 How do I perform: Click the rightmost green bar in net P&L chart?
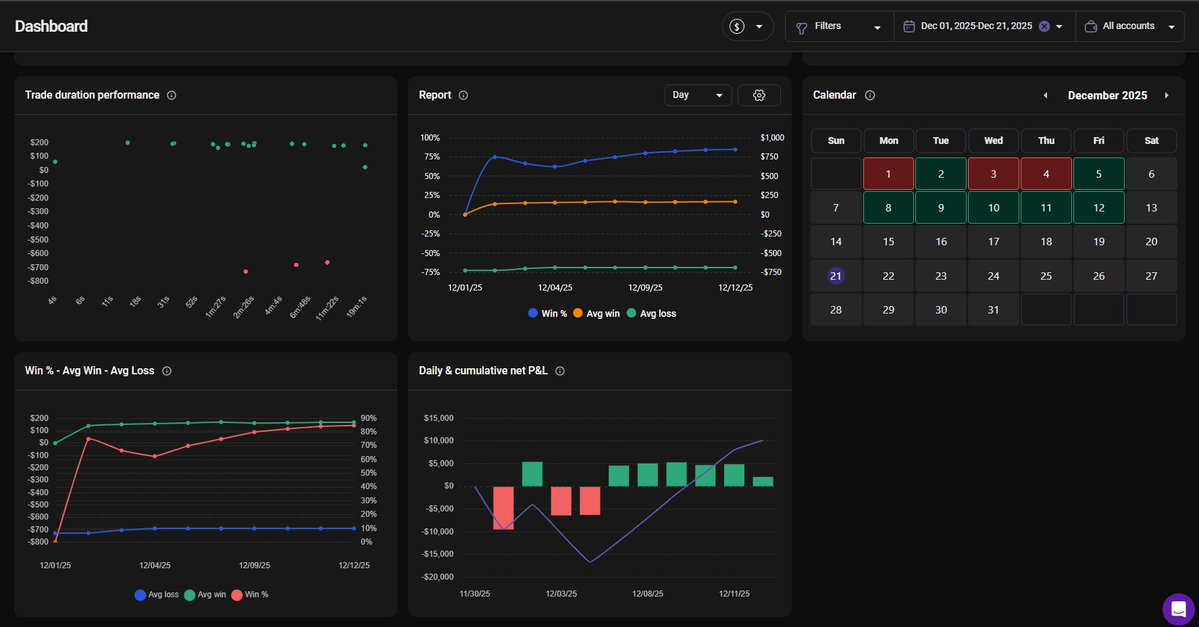pos(763,482)
